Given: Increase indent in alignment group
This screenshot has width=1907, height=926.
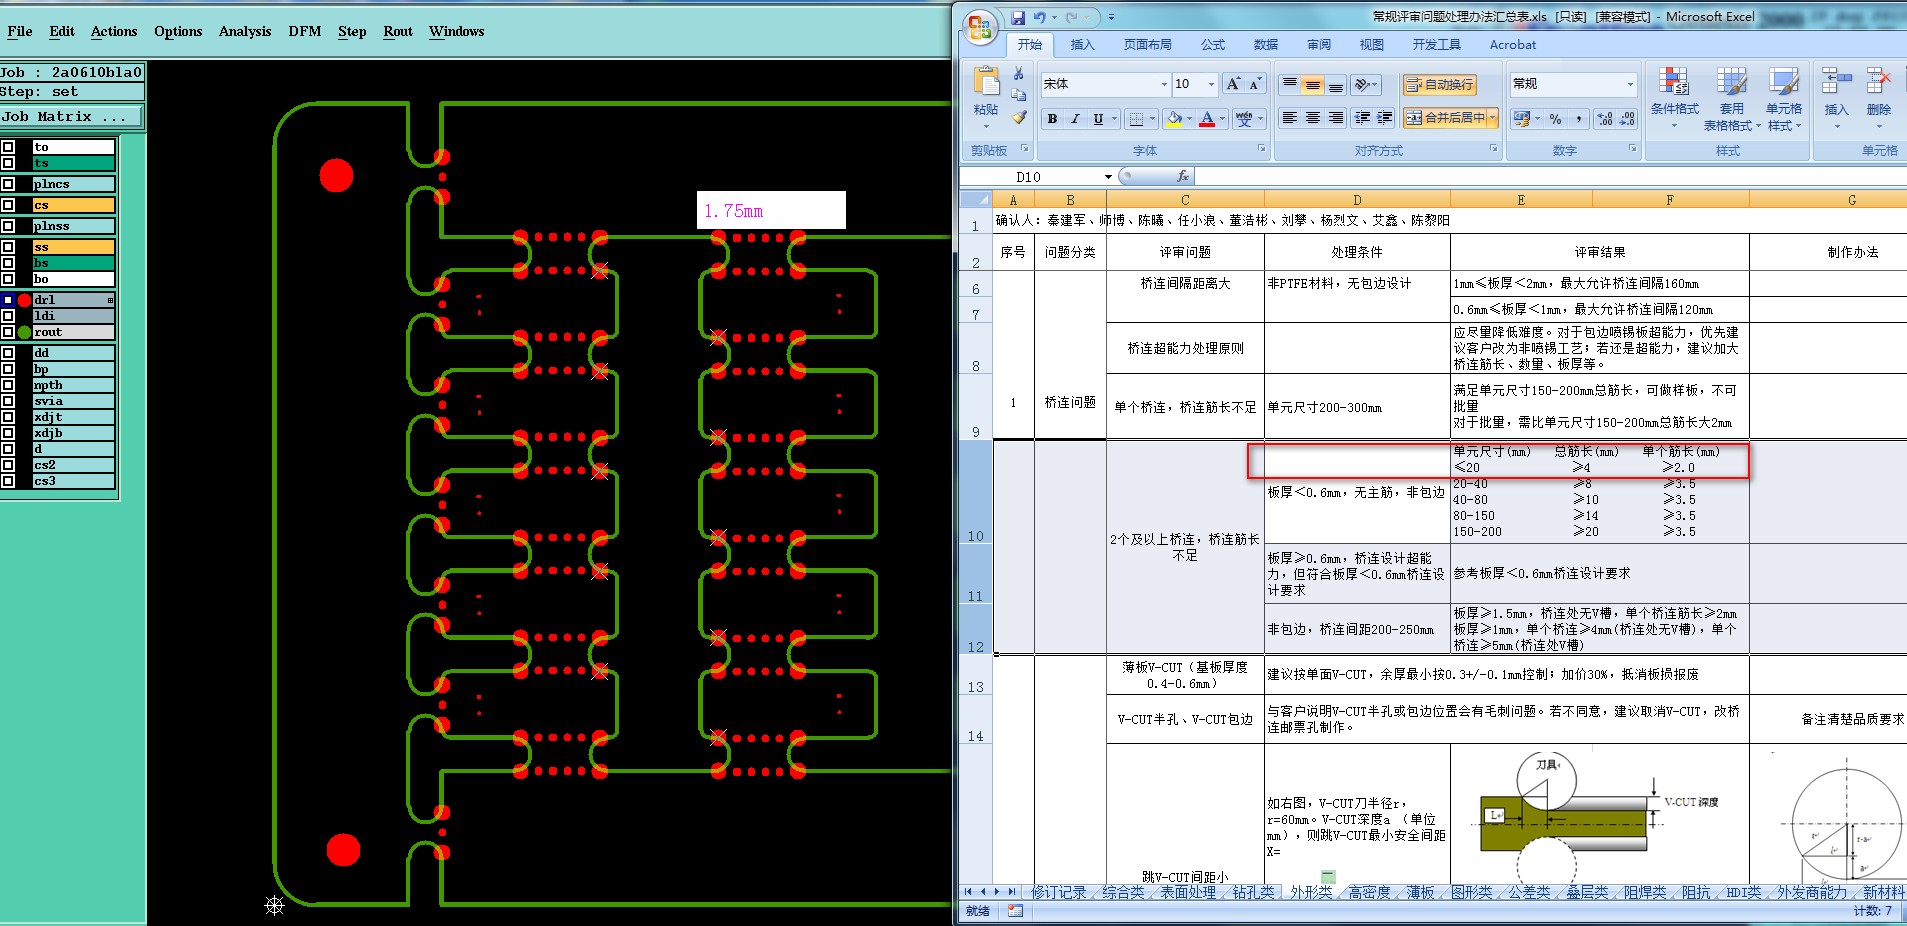Looking at the screenshot, I should [1384, 118].
